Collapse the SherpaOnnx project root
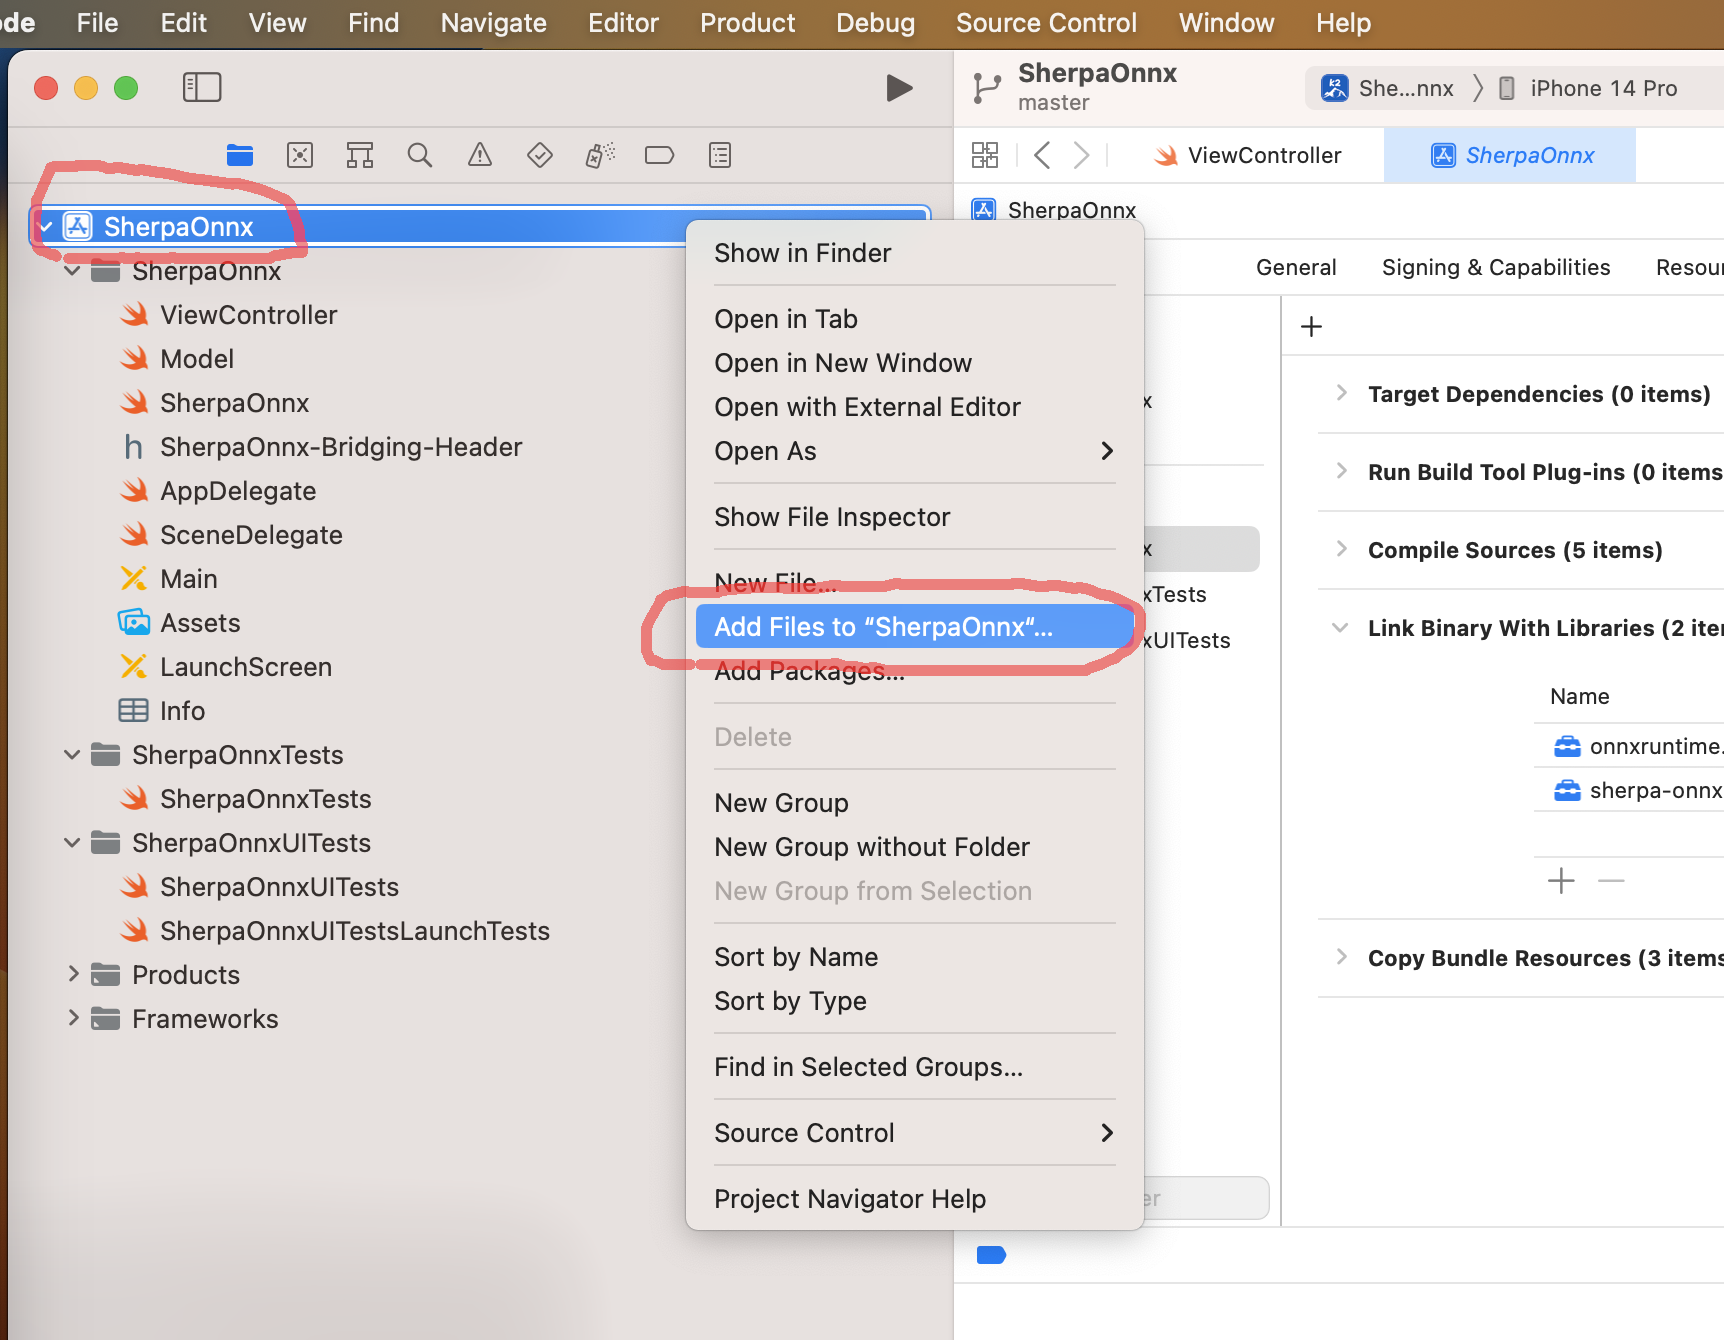 45,227
